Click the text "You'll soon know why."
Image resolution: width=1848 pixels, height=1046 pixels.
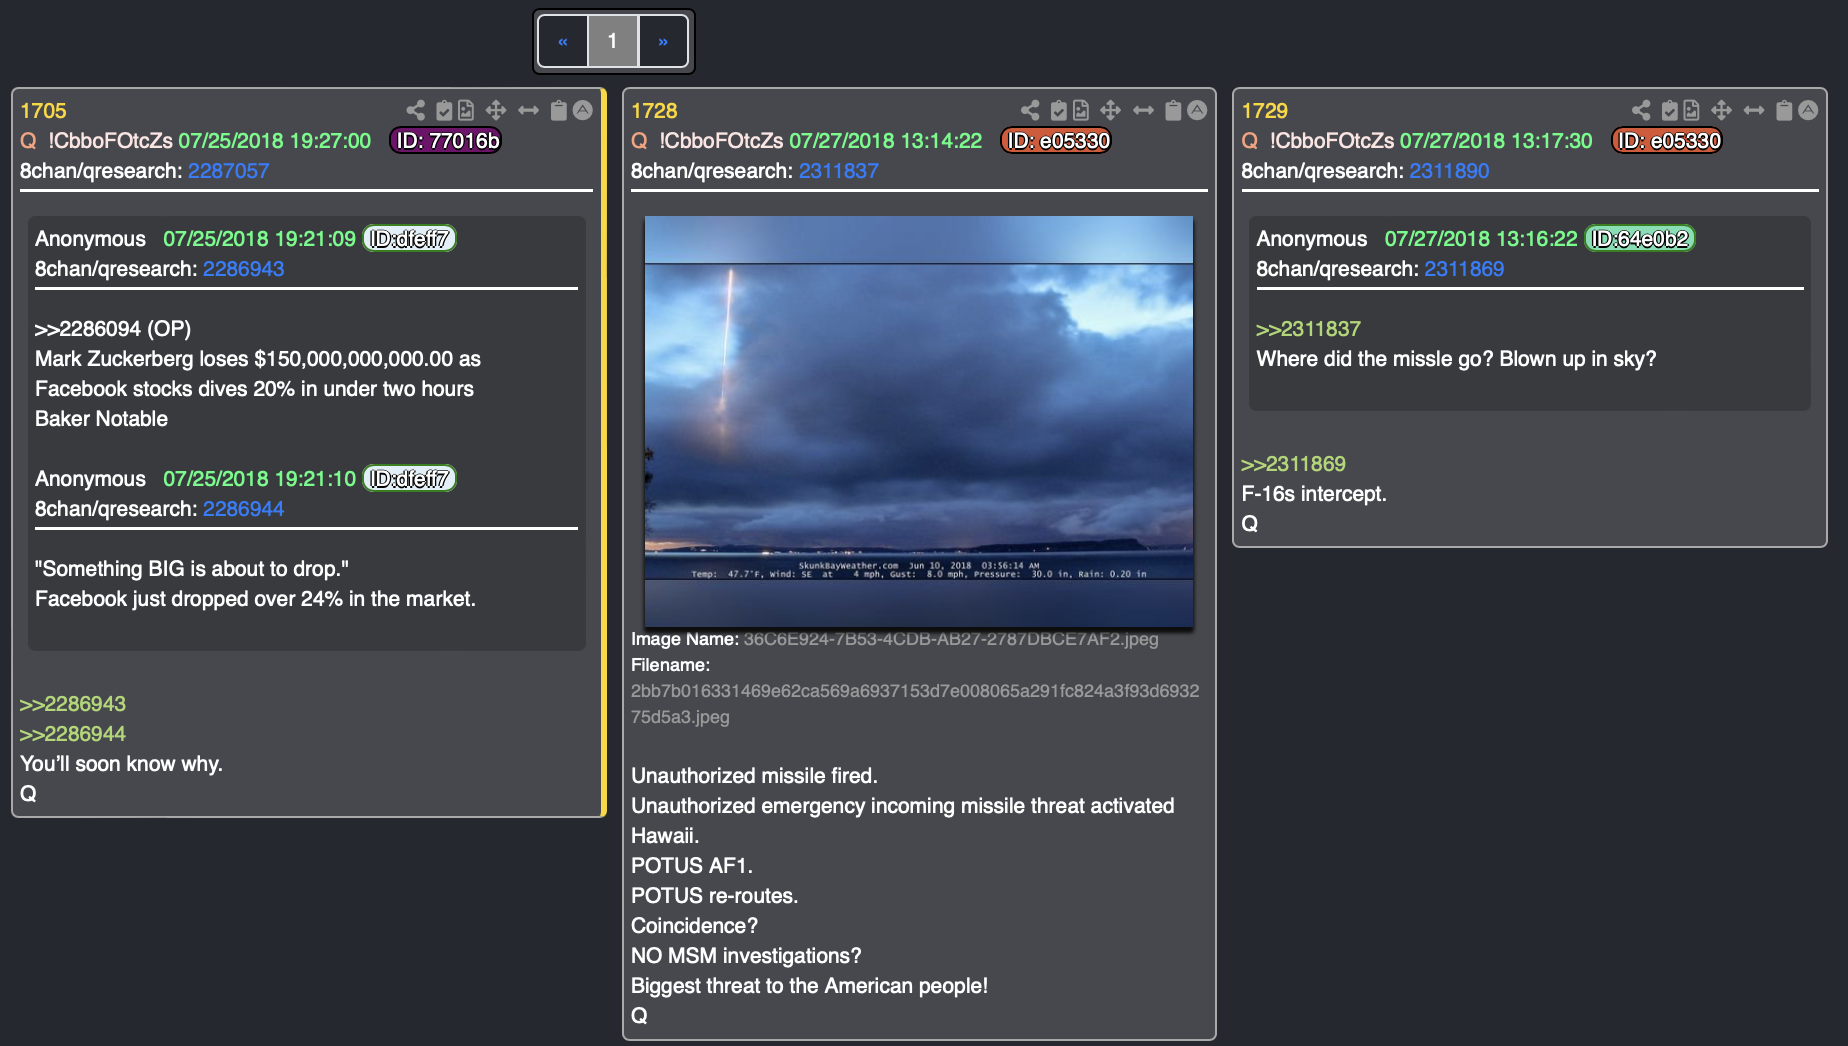tap(121, 764)
